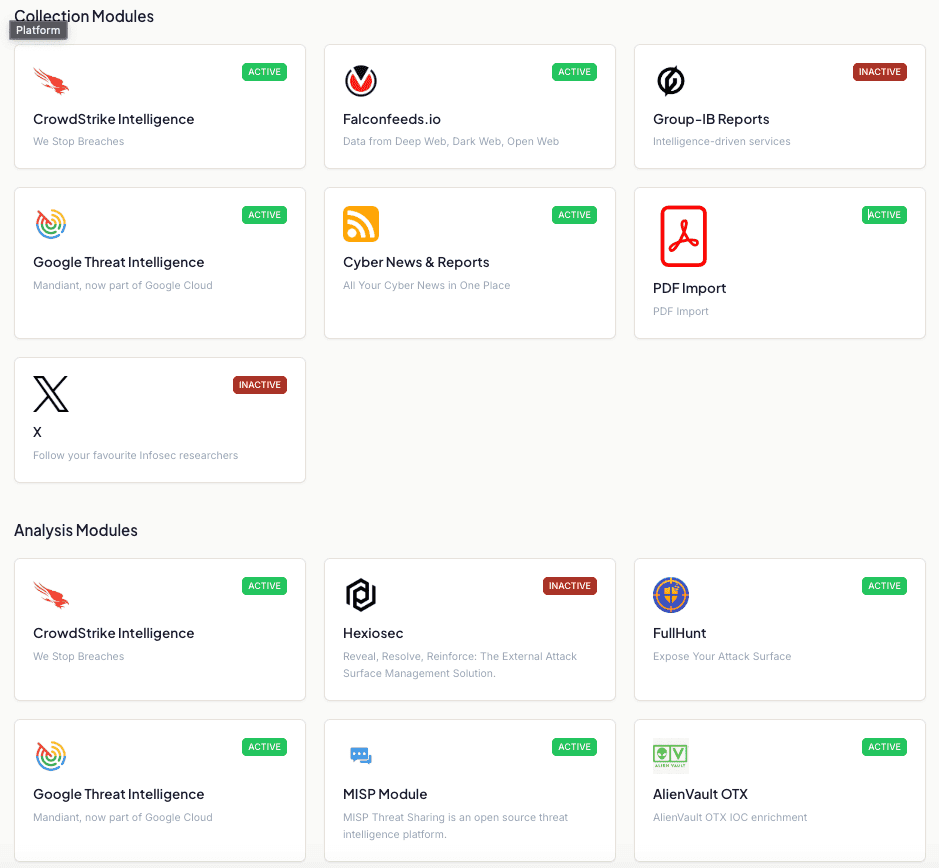Click 'Mandiant, now part of Google Cloud' in Collection Modules

click(123, 285)
